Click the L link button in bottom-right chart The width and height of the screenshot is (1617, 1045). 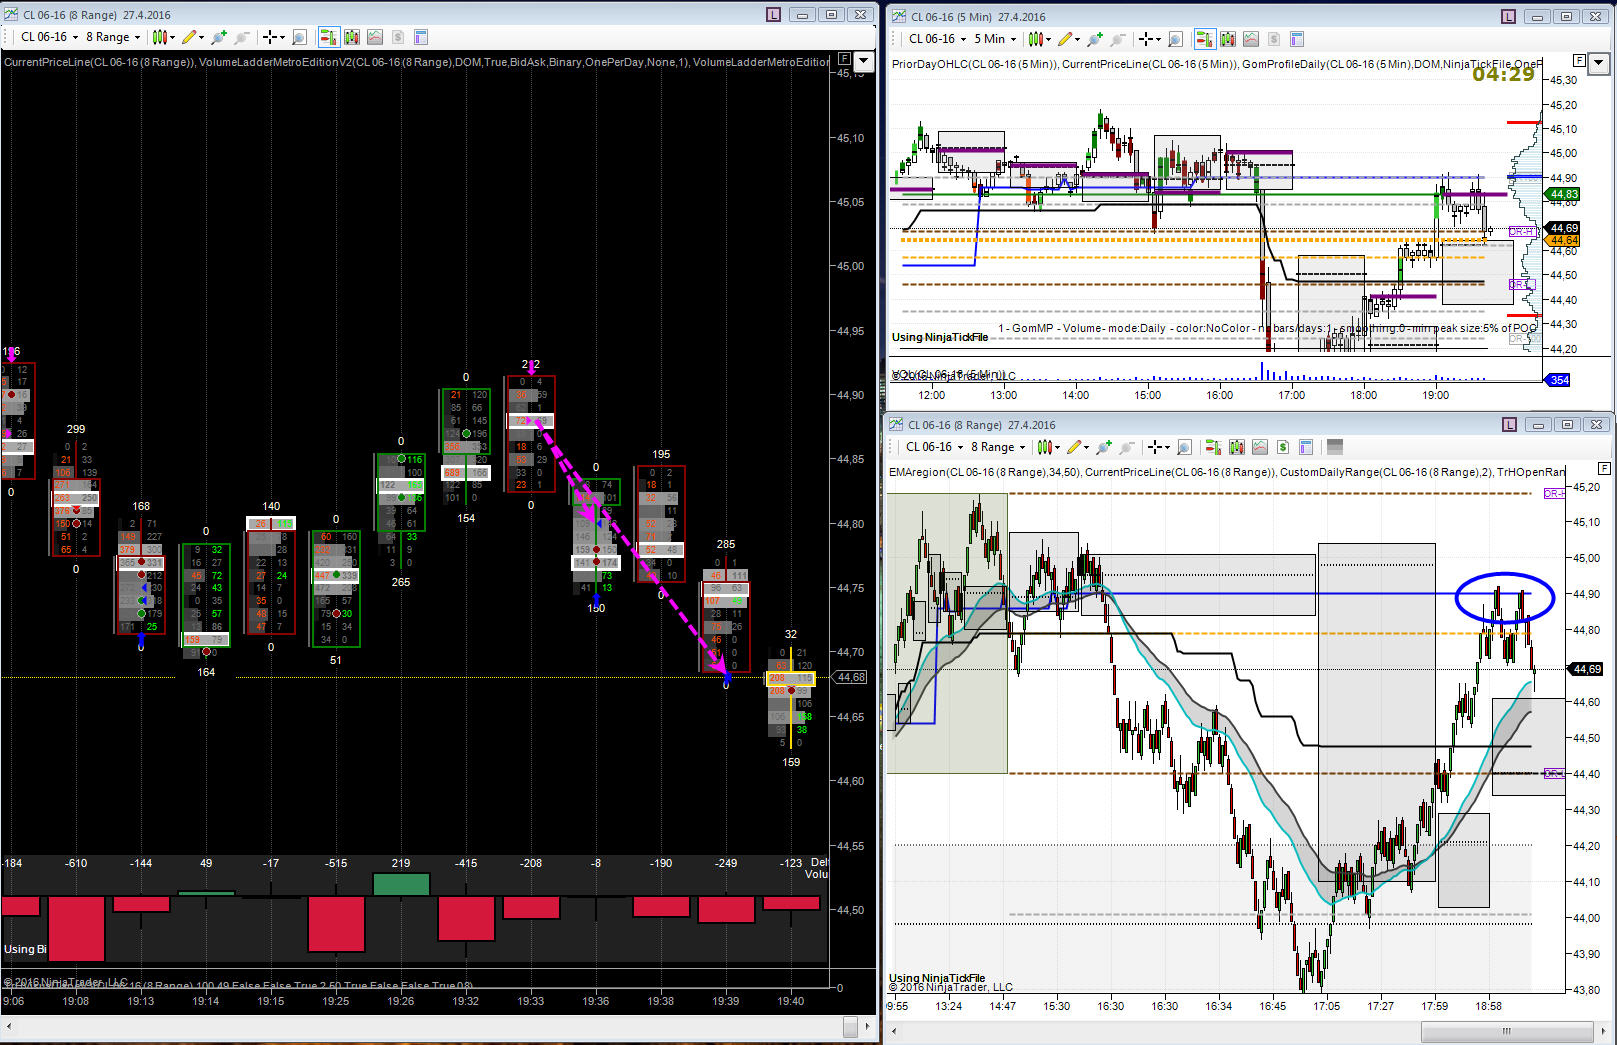coord(1510,425)
